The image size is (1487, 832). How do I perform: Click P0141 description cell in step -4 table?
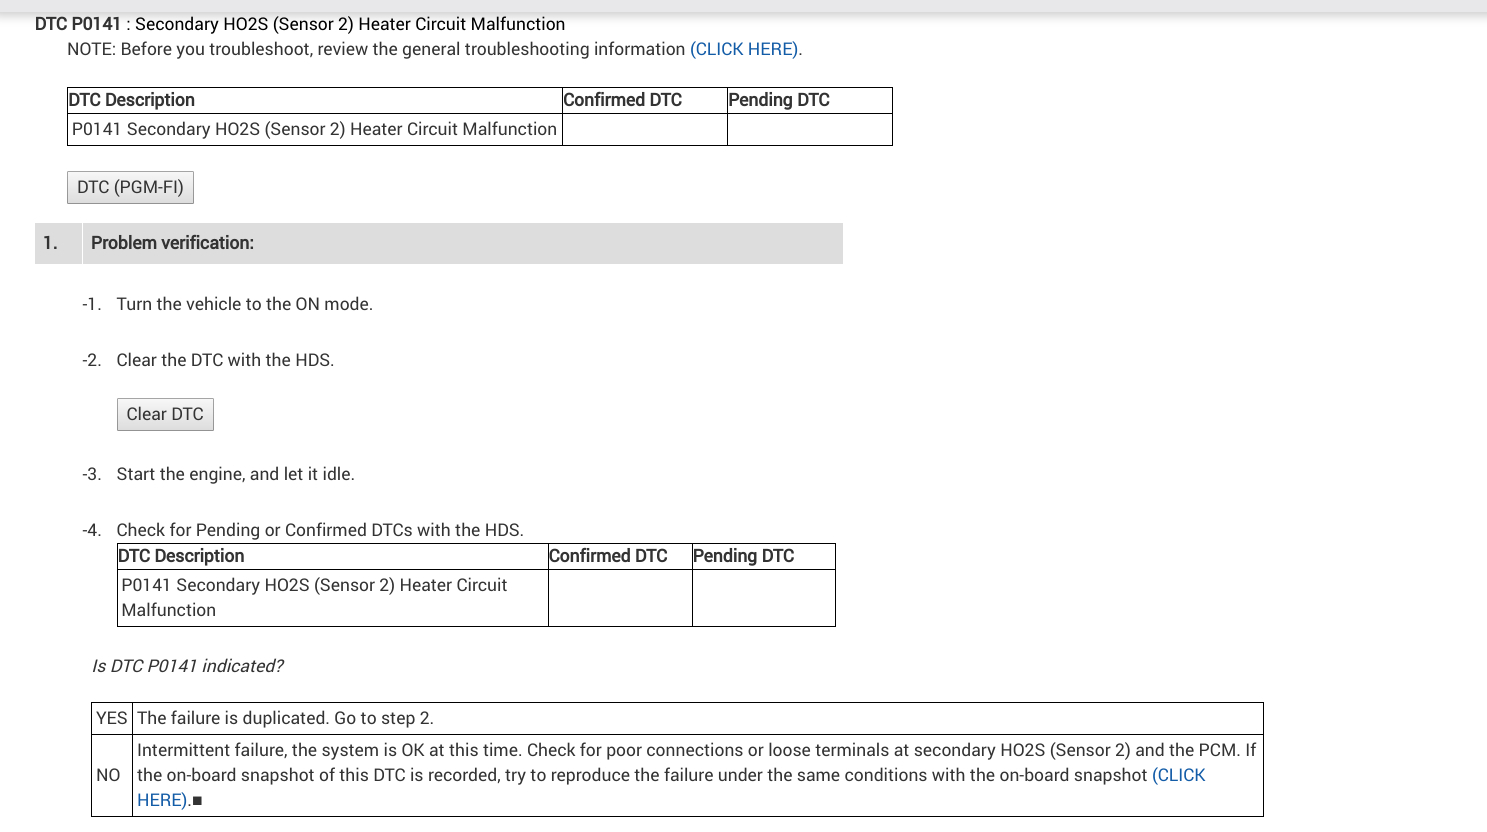(332, 598)
